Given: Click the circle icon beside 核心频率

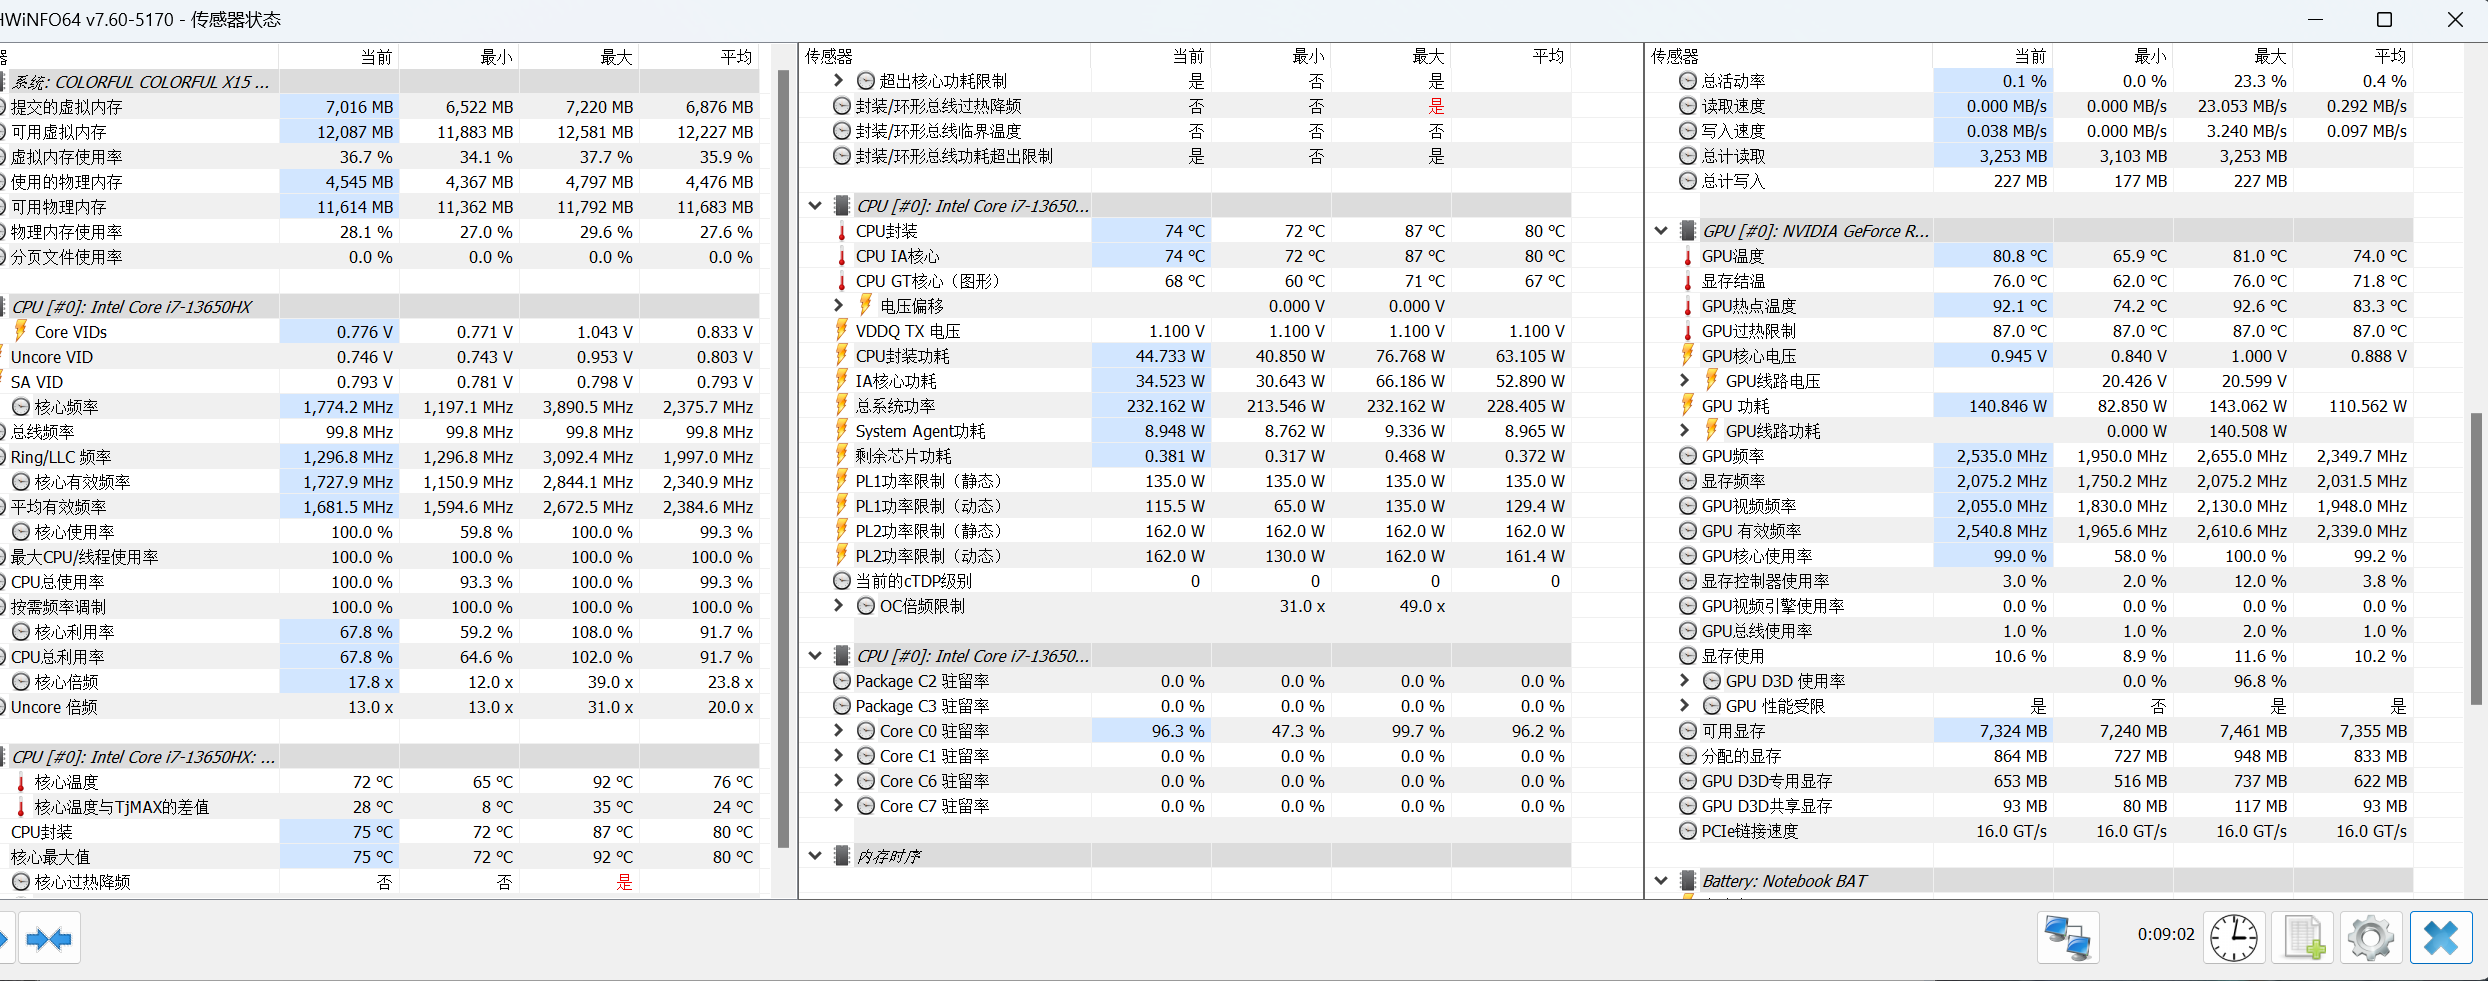Looking at the screenshot, I should pos(21,407).
